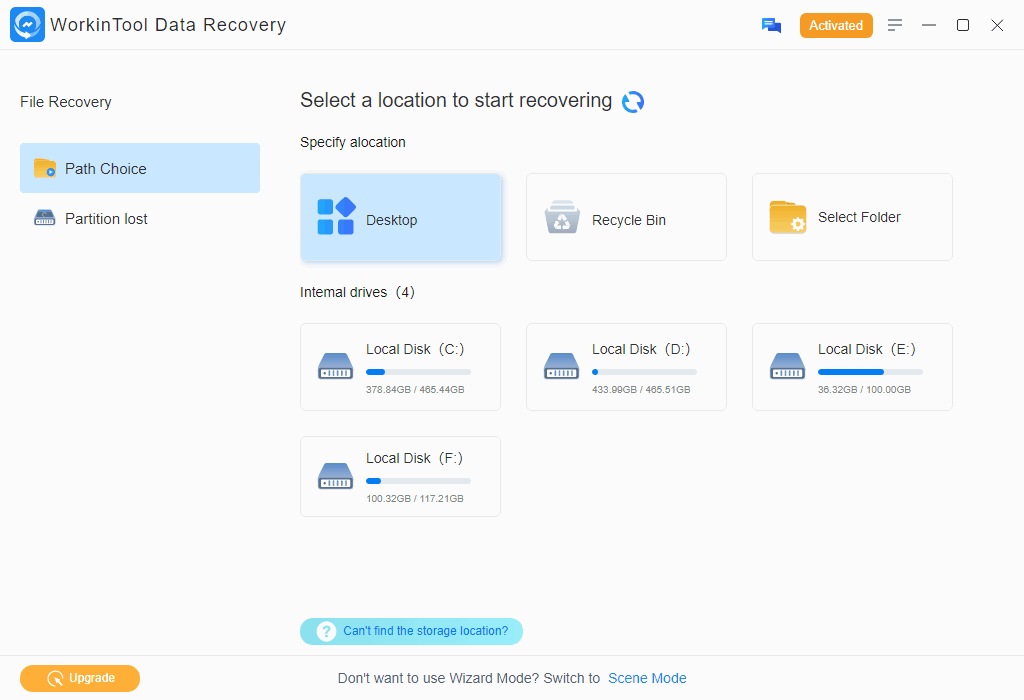Open the hamburger menu in title bar
Screen dimensions: 1024x700
[x=895, y=26]
